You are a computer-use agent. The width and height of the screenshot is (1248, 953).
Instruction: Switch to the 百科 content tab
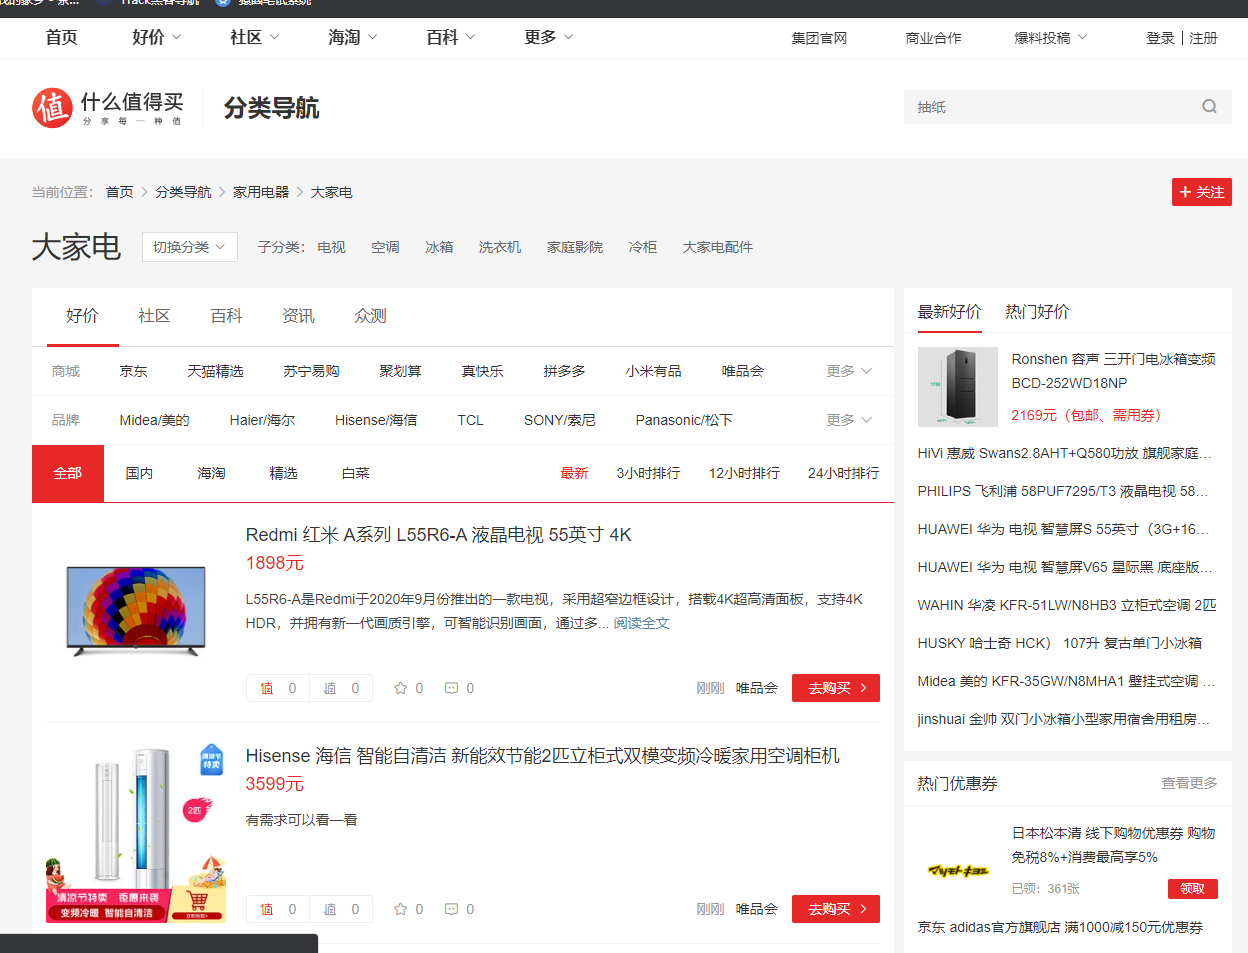226,316
